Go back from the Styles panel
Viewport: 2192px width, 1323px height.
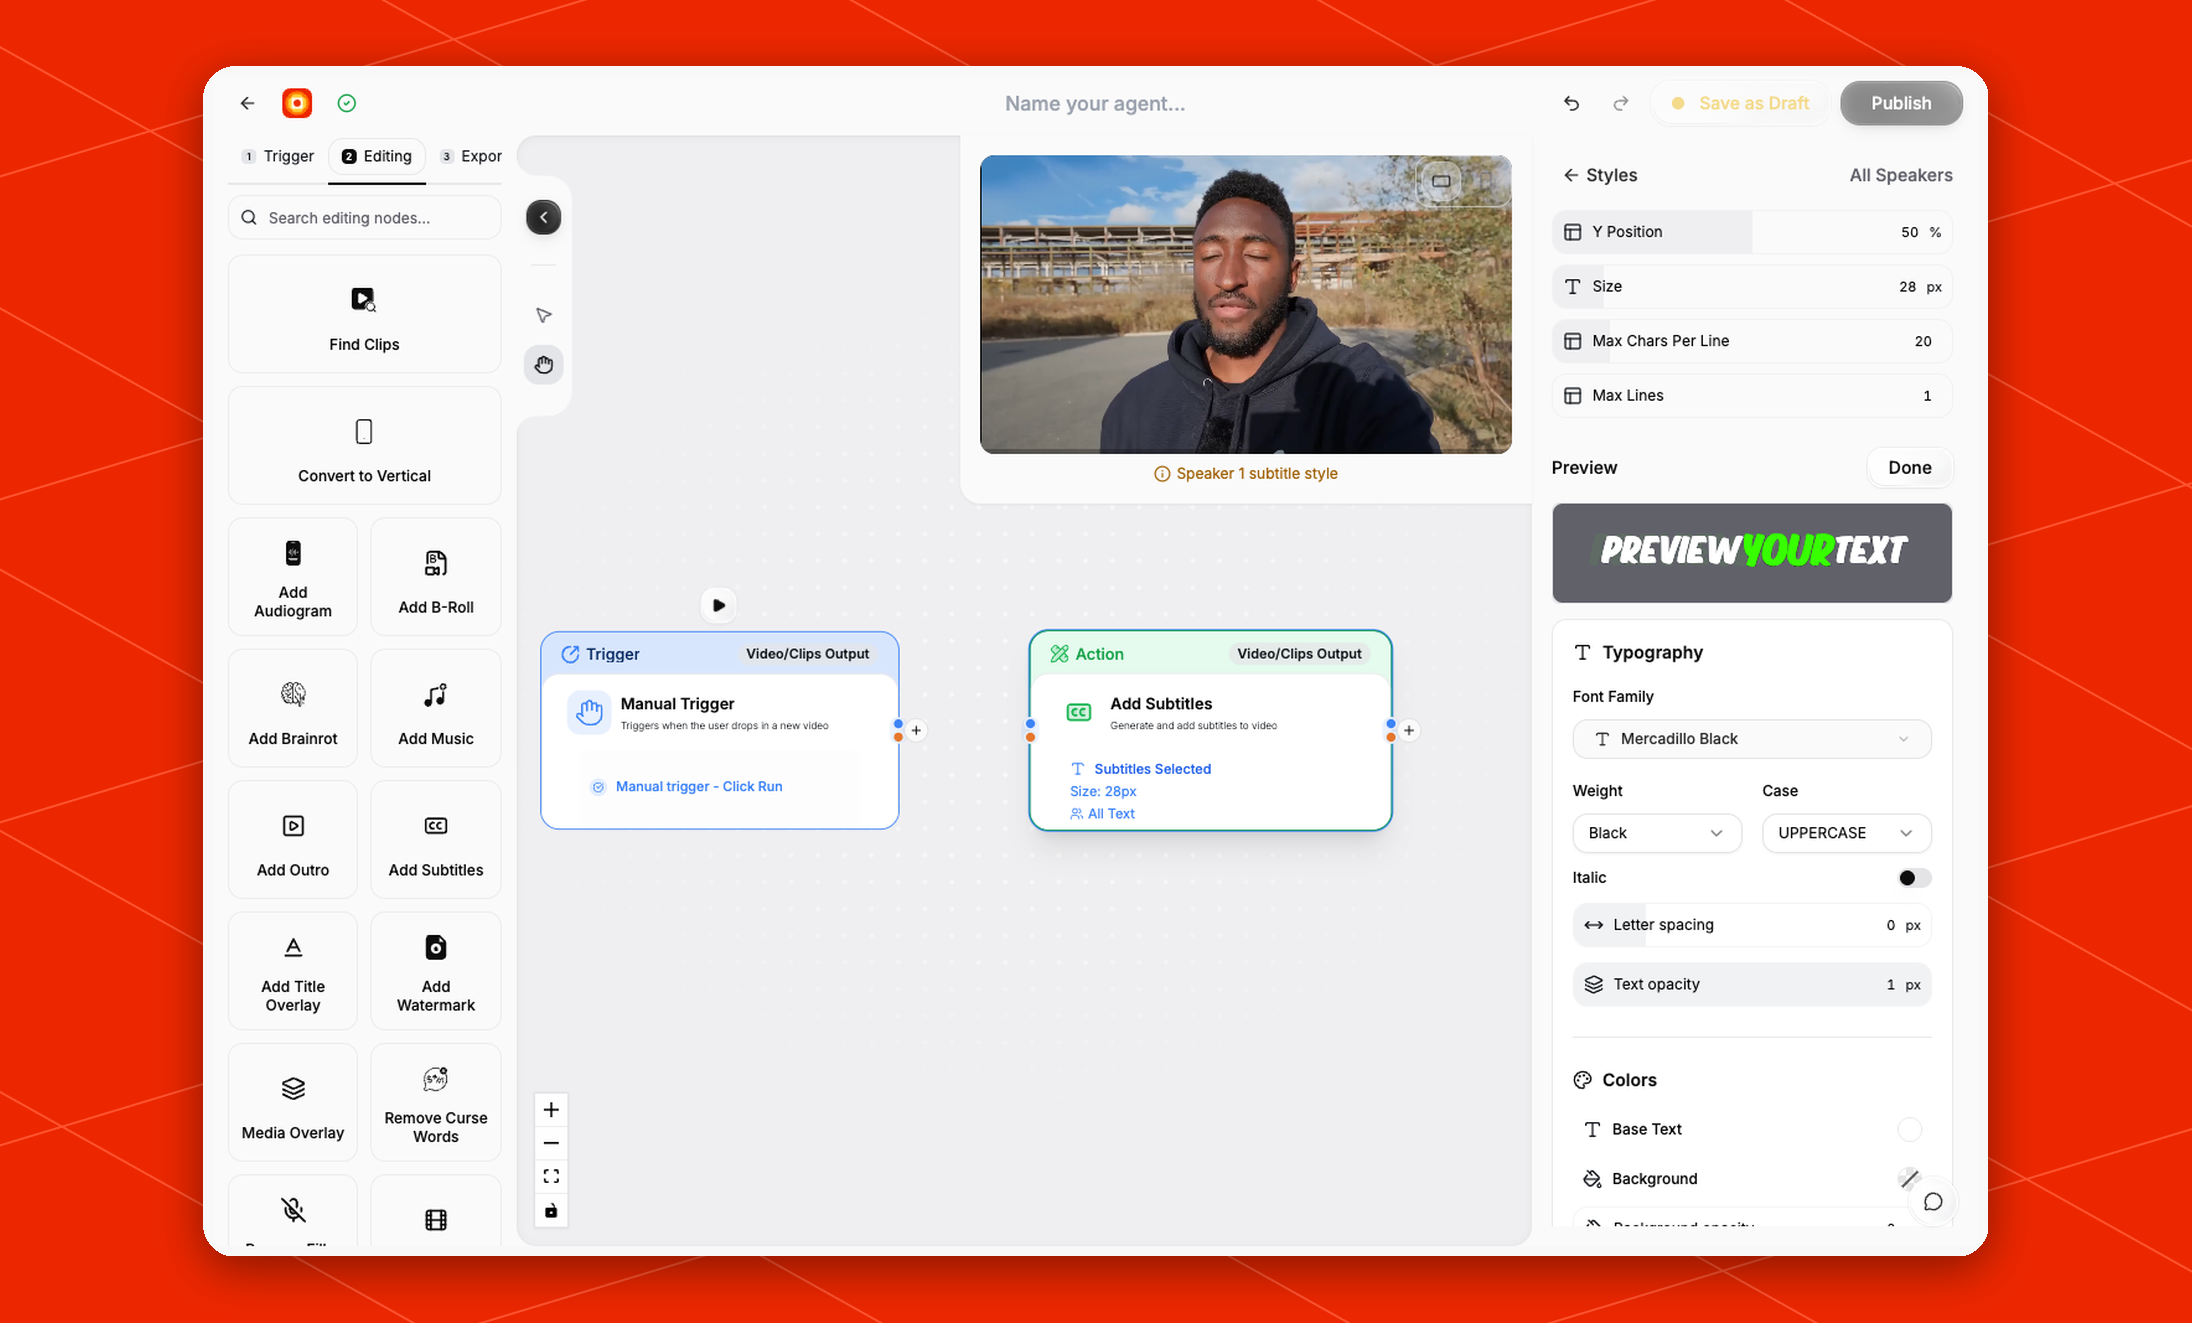(x=1571, y=175)
